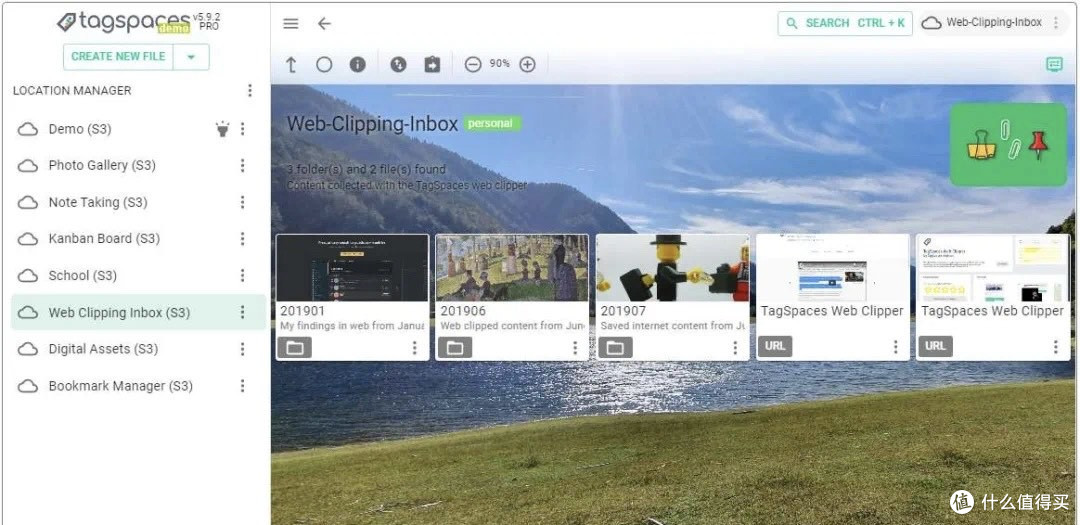Open Location Manager three-dot menu

249,90
